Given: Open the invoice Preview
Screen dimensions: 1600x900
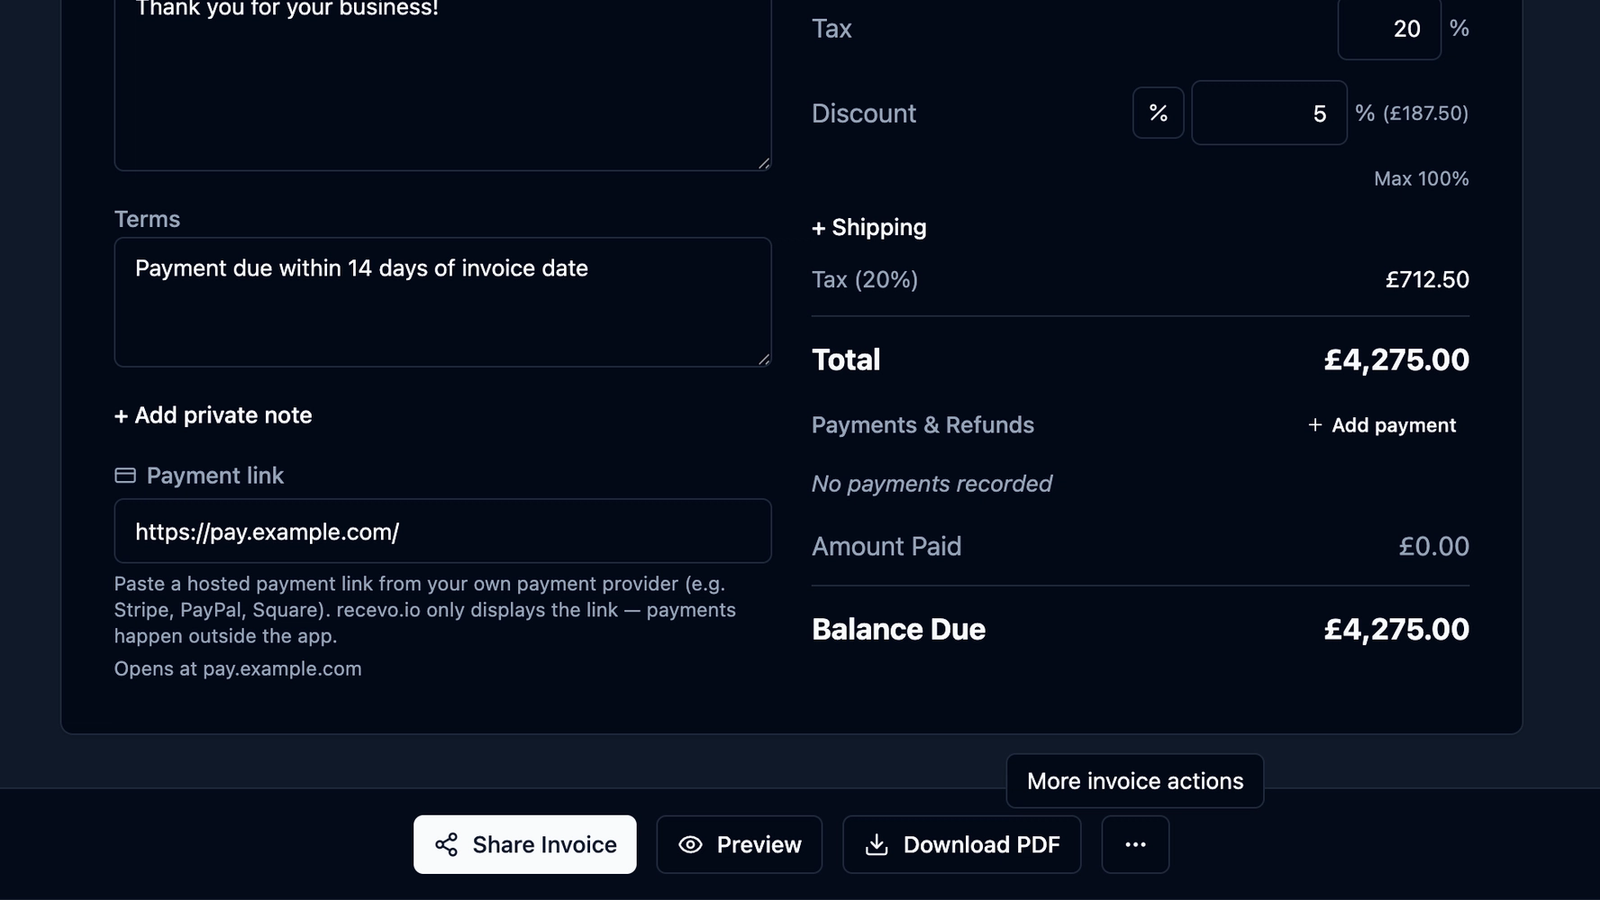Looking at the screenshot, I should 739,844.
